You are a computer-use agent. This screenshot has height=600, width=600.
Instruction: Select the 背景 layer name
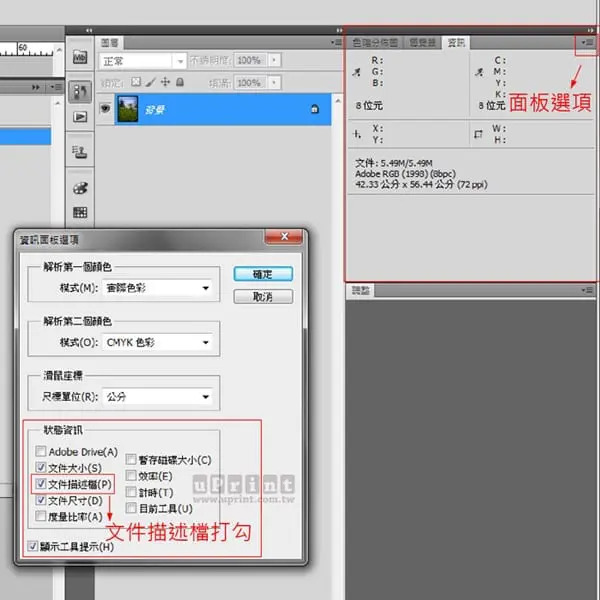point(155,110)
